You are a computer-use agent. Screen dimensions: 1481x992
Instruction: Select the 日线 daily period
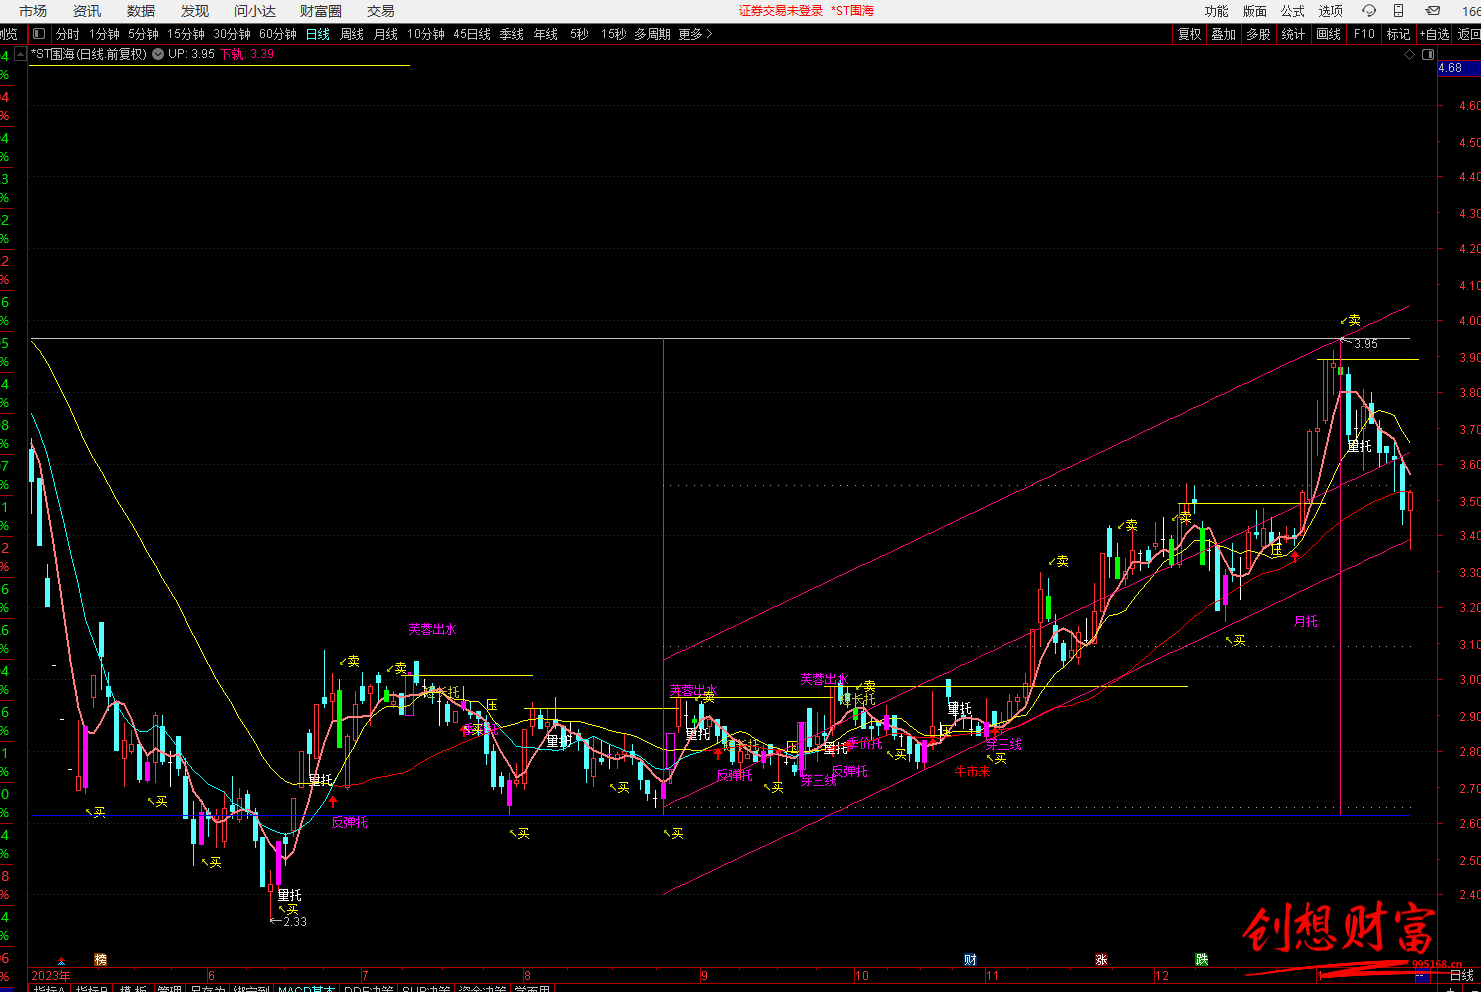click(x=318, y=34)
